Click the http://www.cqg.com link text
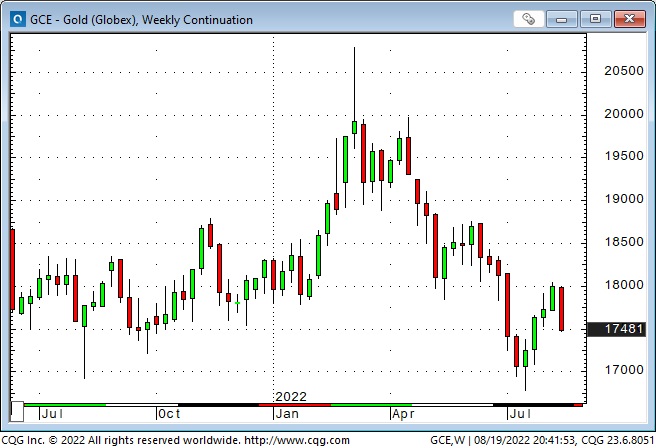 coord(297,440)
